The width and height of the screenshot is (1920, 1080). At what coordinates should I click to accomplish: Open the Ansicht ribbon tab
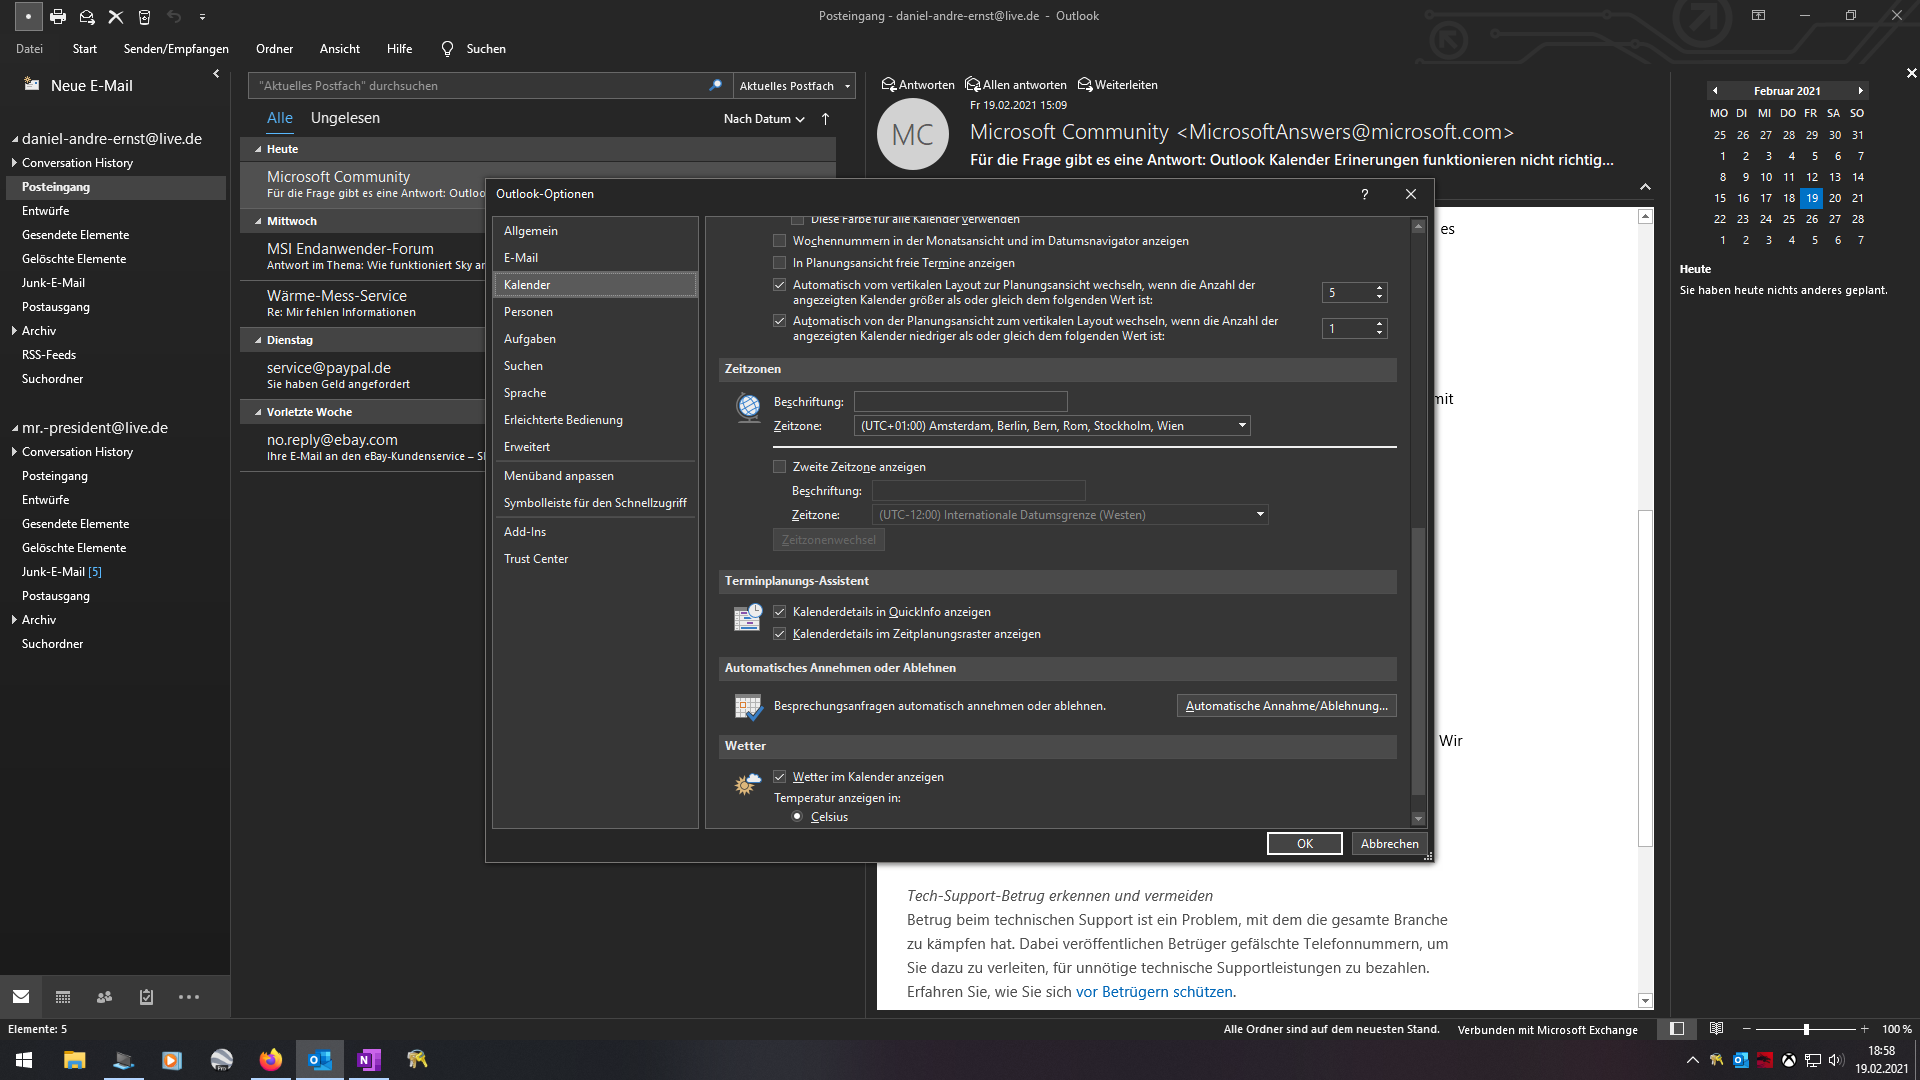tap(340, 49)
